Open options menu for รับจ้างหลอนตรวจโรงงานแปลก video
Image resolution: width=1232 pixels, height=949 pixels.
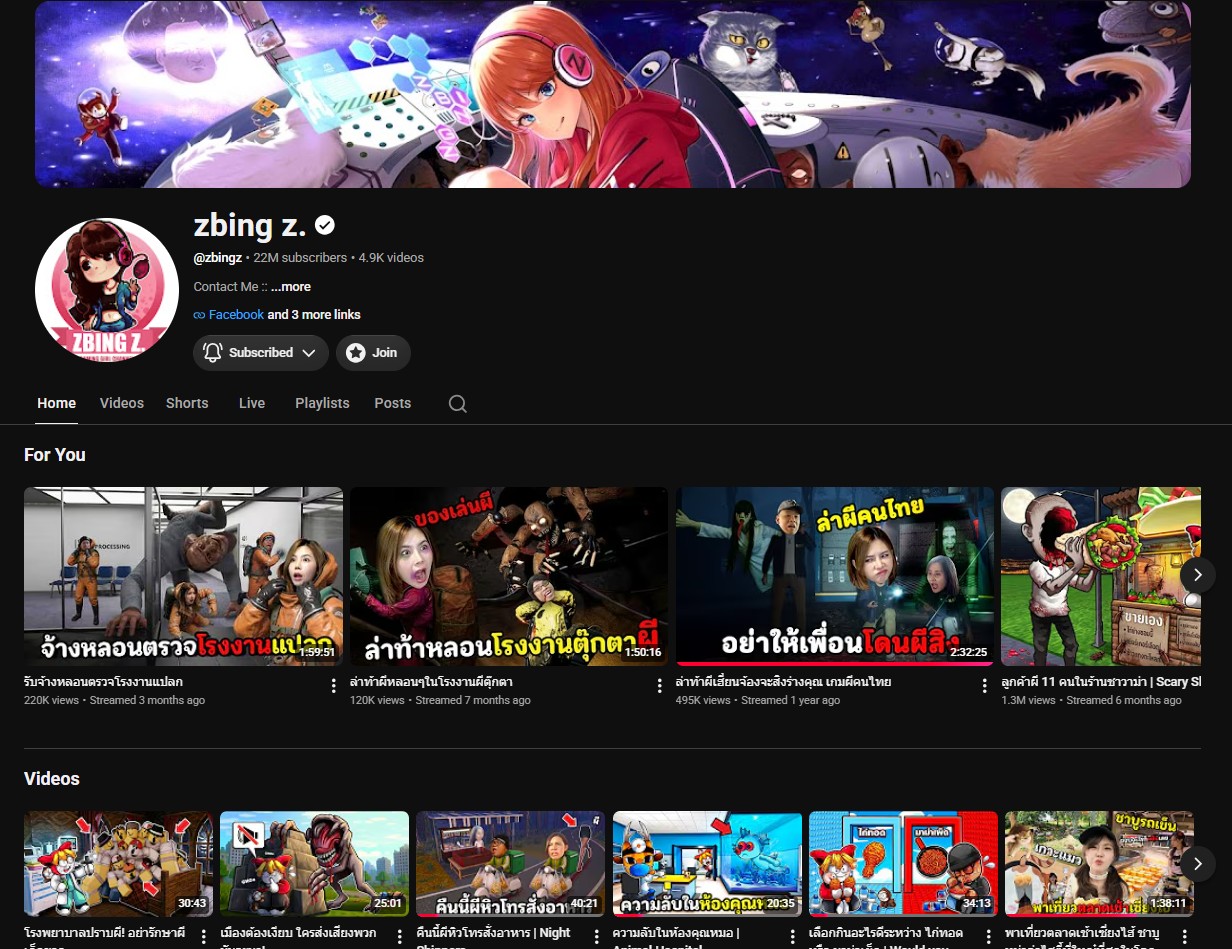pos(334,686)
